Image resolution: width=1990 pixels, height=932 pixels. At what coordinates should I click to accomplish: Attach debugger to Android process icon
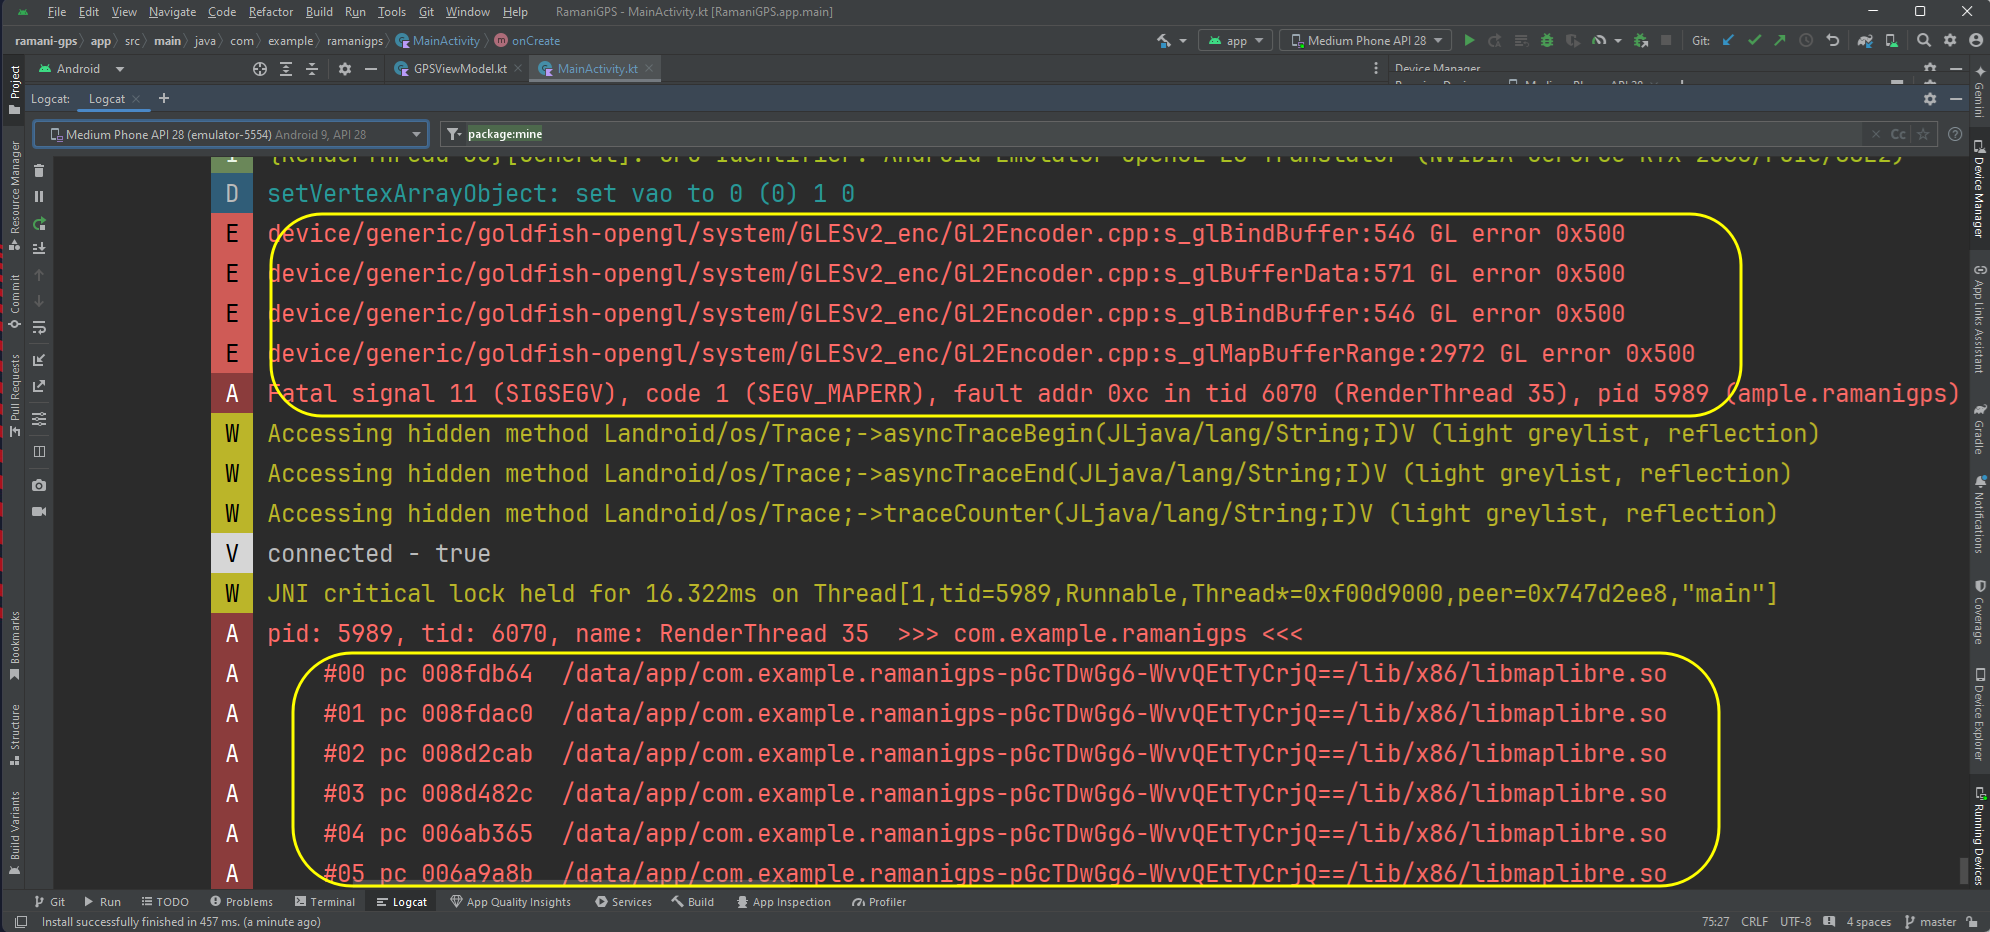click(1641, 40)
